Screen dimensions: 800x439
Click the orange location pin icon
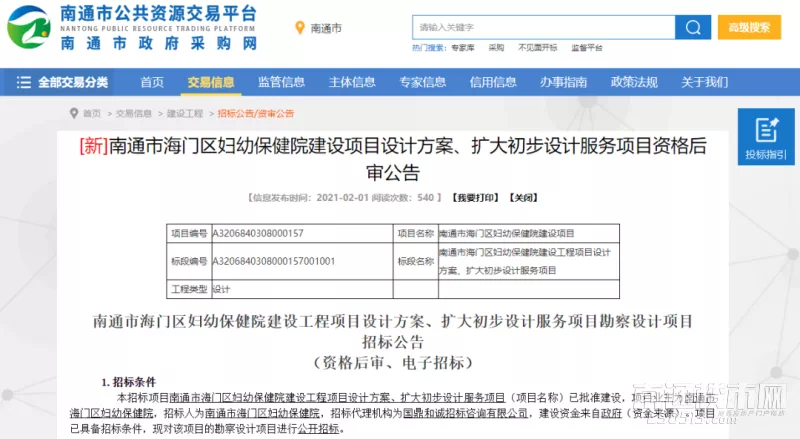pyautogui.click(x=300, y=28)
